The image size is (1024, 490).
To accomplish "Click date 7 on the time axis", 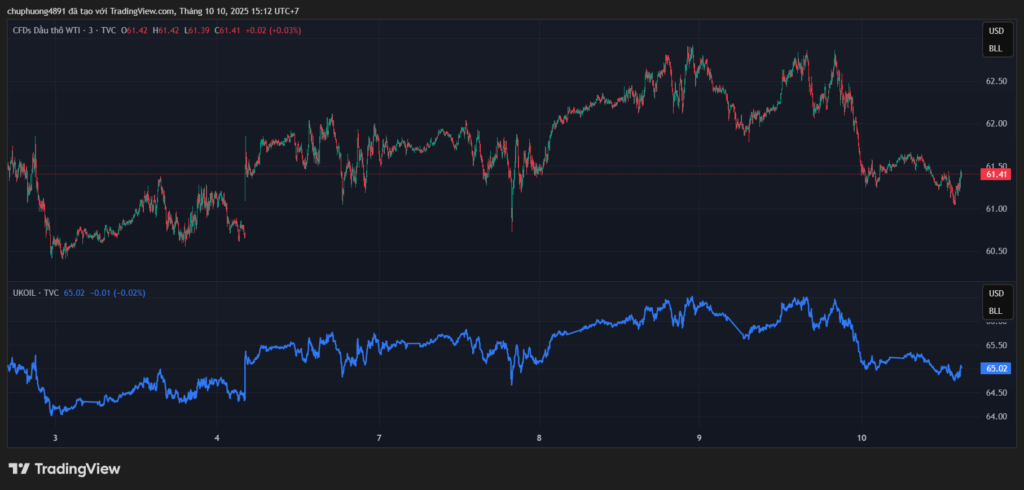I will 379,438.
